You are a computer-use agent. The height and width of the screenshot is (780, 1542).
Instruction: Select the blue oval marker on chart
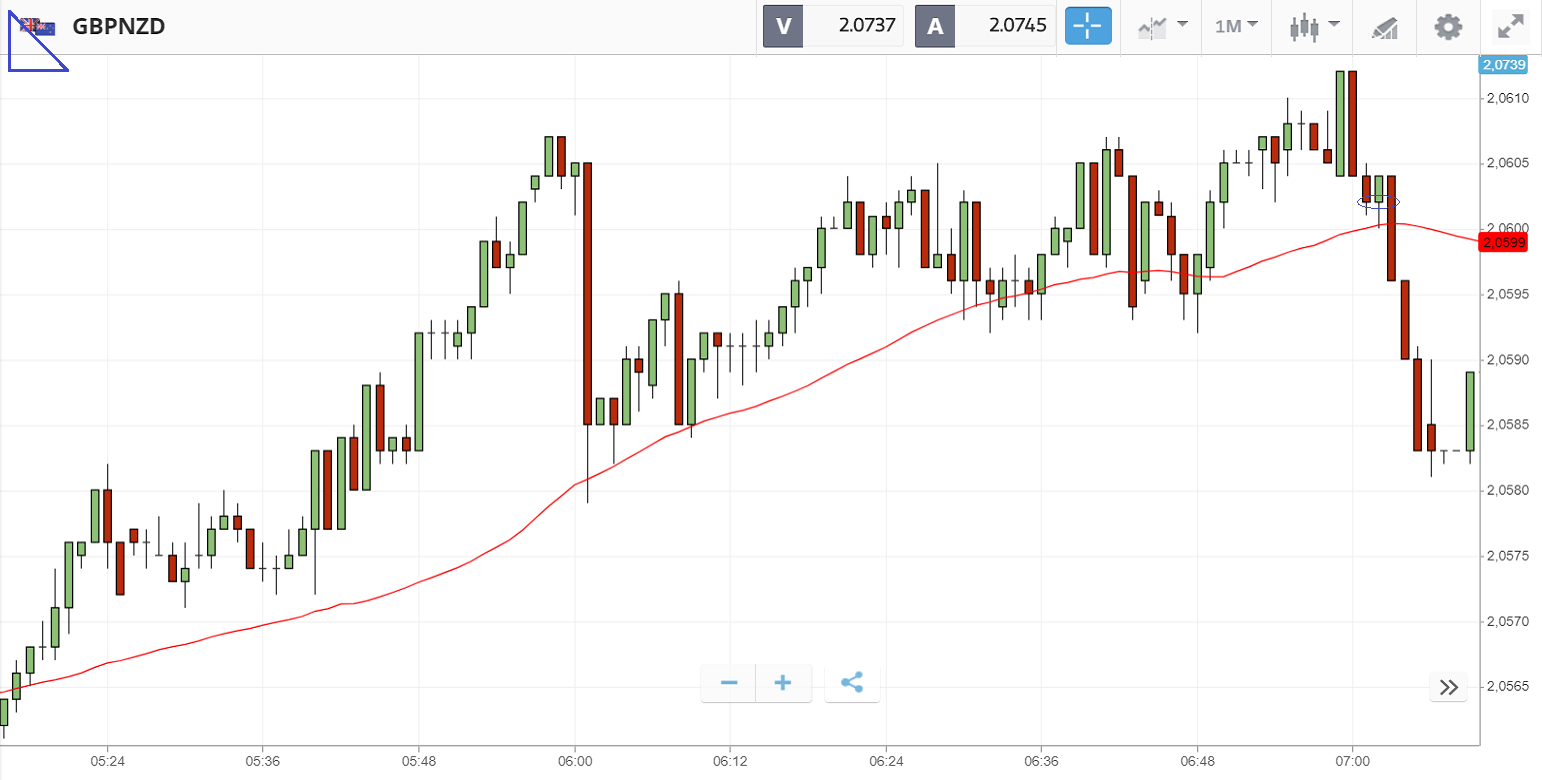[x=1378, y=202]
